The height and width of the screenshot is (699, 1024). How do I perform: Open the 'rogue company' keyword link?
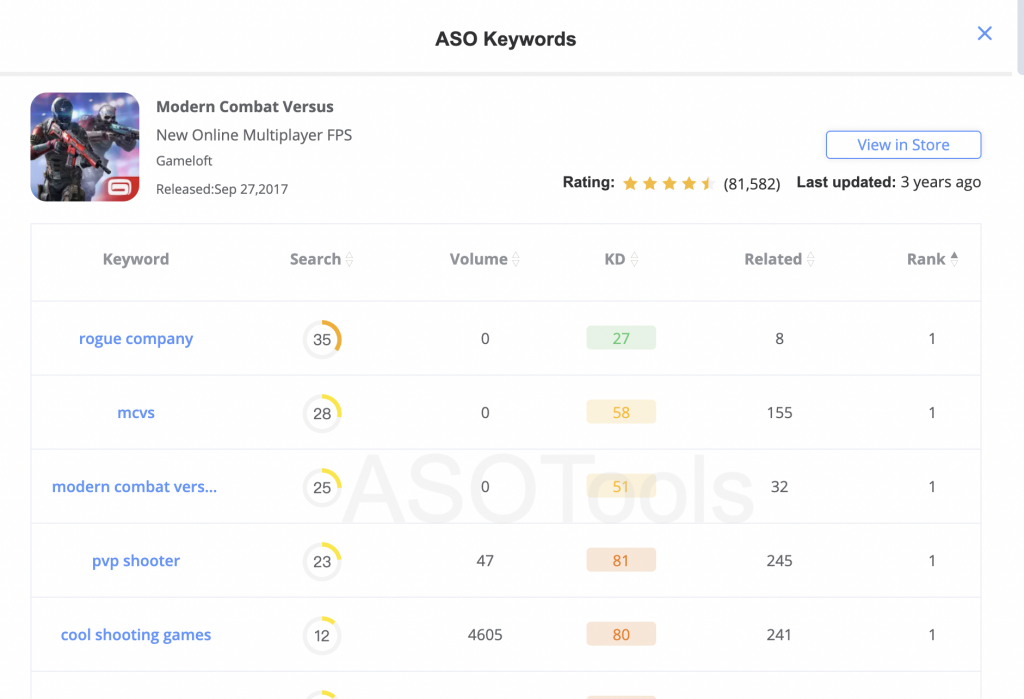pos(136,338)
